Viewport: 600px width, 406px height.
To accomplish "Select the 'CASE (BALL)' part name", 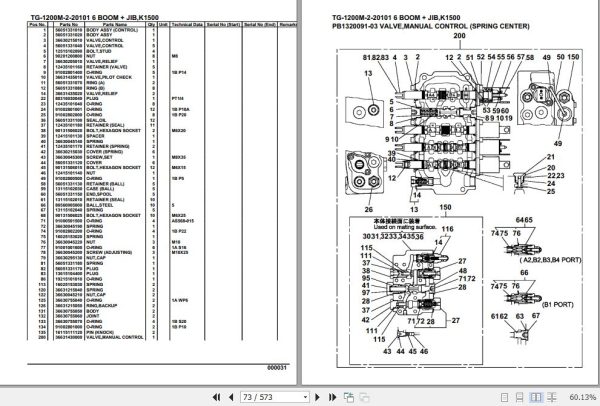I will point(100,189).
